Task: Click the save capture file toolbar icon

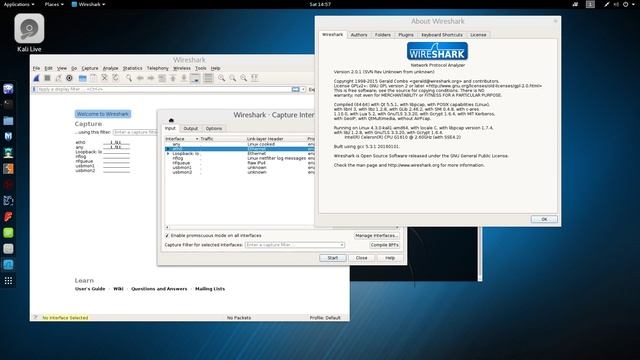Action: click(x=93, y=78)
